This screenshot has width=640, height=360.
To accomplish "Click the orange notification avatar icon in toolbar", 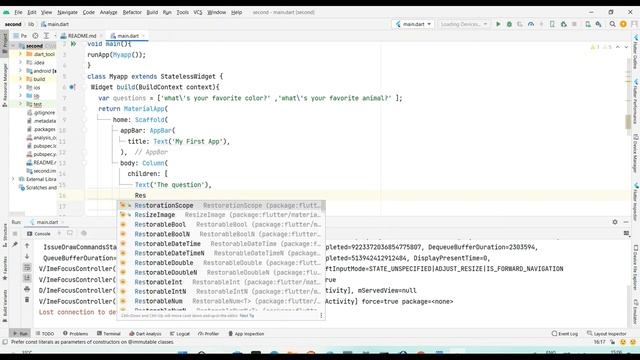I will point(623,24).
